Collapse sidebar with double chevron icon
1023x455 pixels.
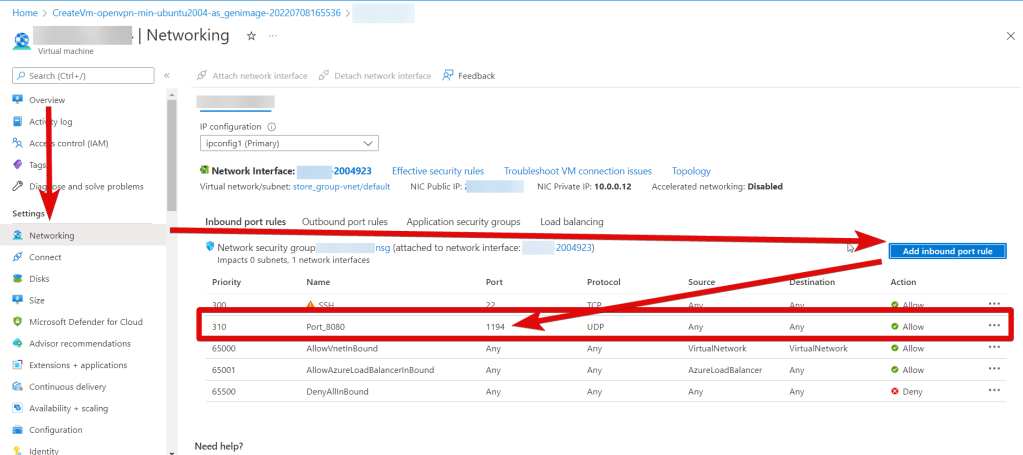coord(166,76)
